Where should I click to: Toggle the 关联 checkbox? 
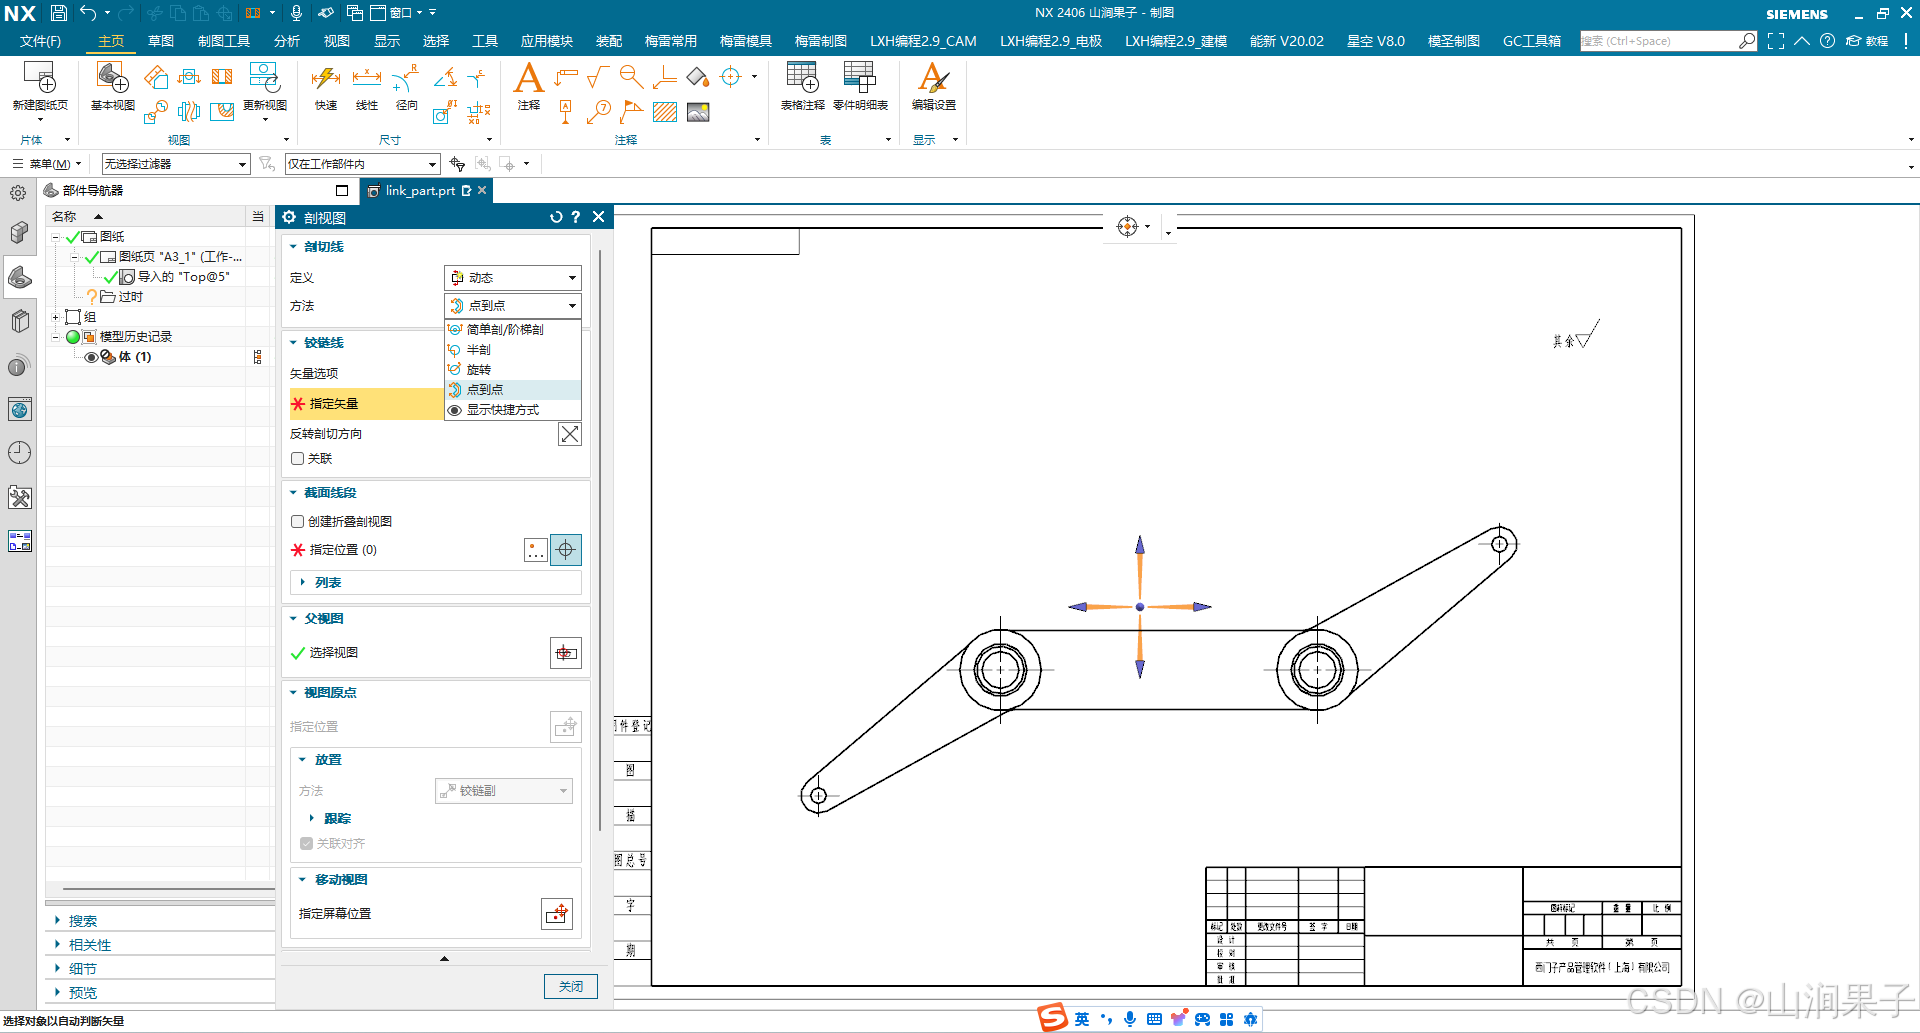(297, 458)
